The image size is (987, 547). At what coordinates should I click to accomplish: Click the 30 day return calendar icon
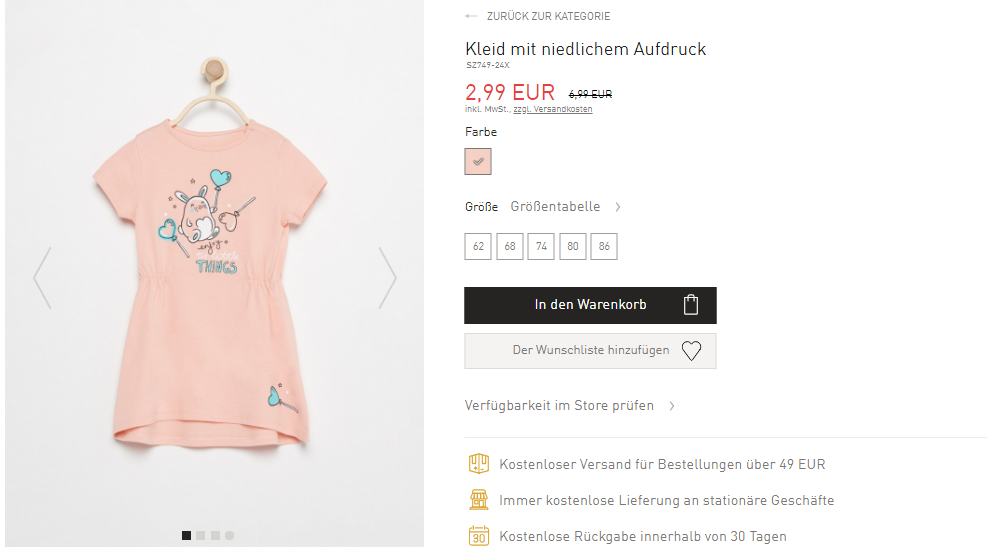click(x=478, y=536)
